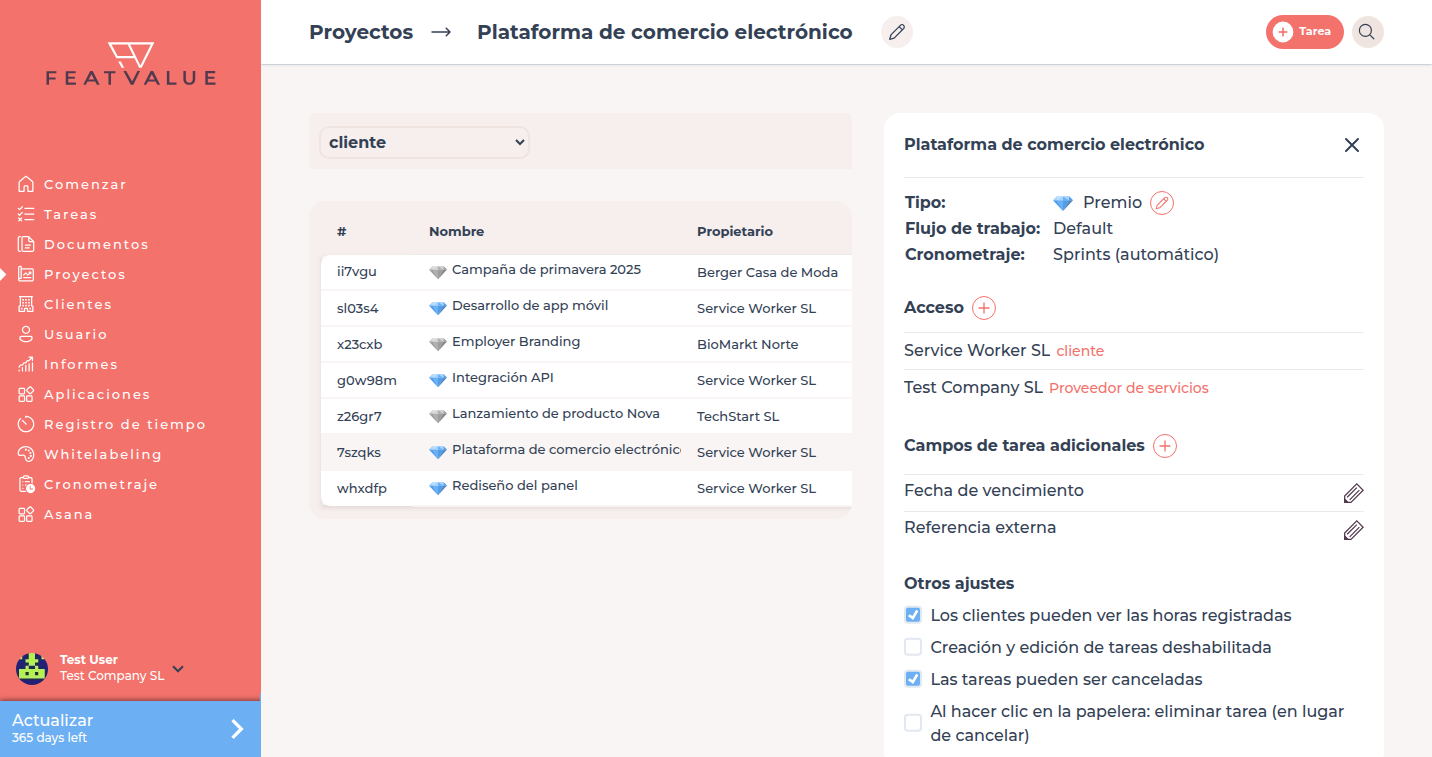The width and height of the screenshot is (1432, 757).
Task: Click the diamond icon for Integración API
Action: 437,380
